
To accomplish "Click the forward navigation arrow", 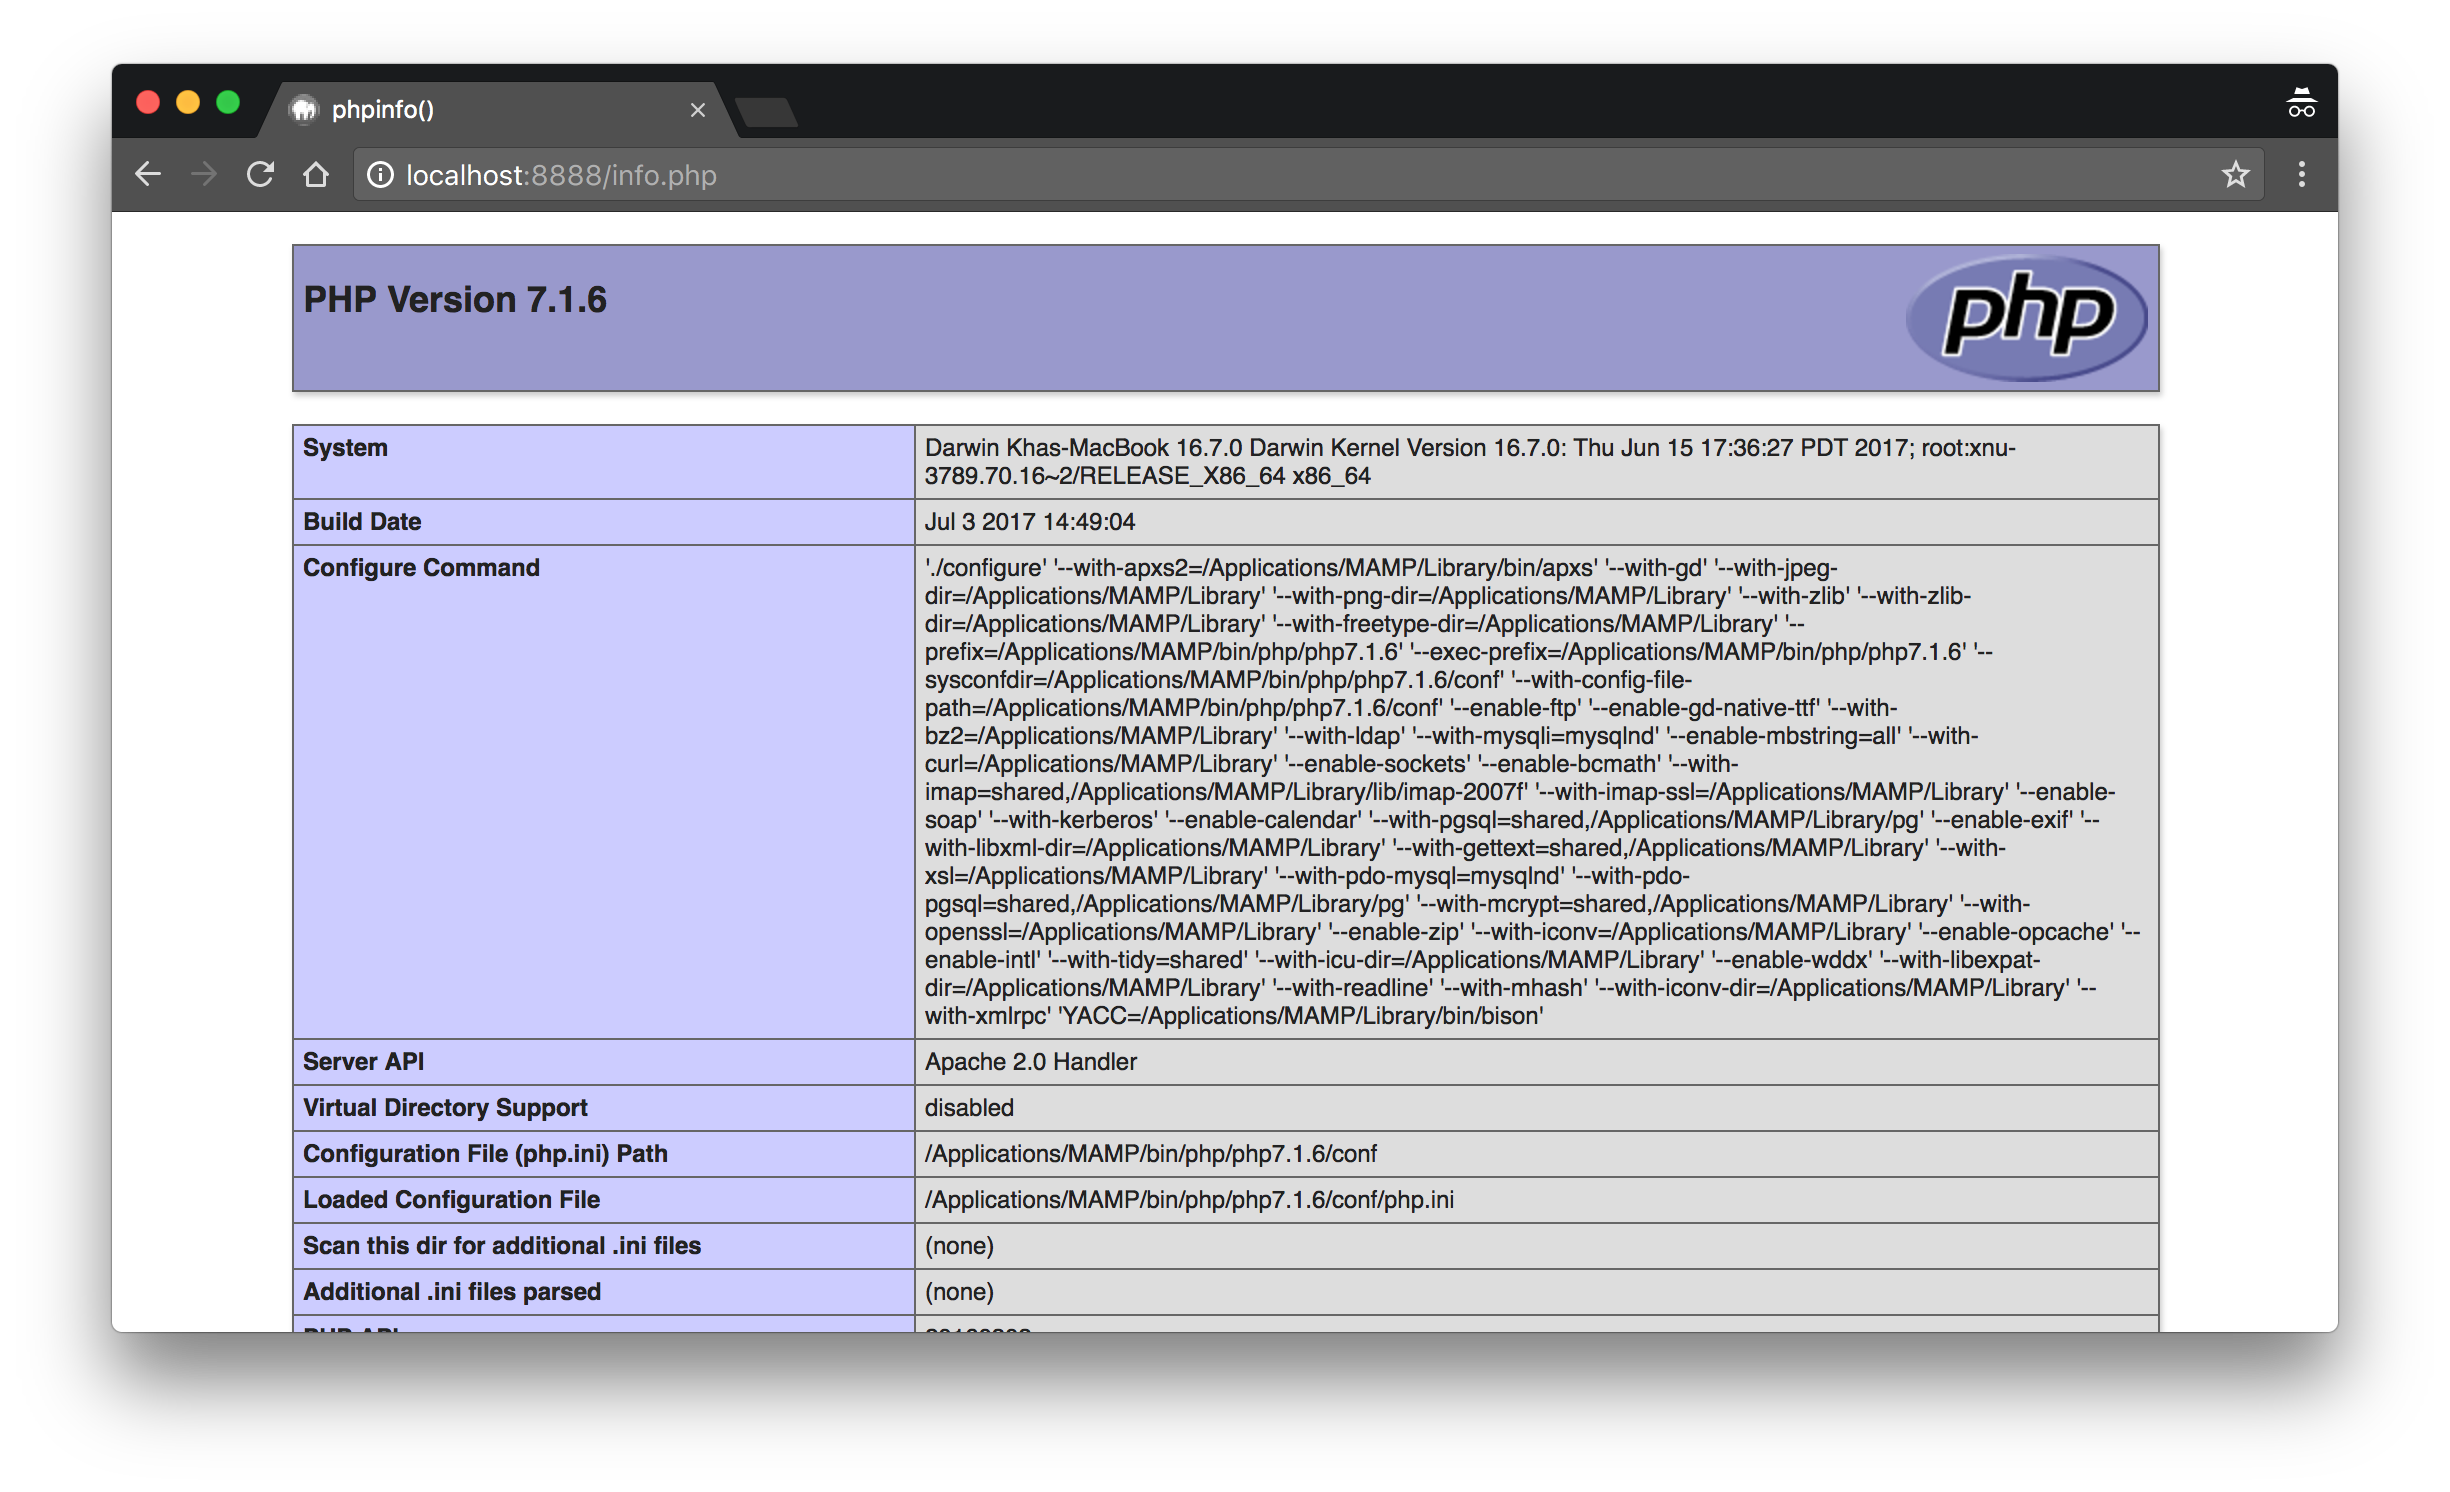I will click(204, 174).
